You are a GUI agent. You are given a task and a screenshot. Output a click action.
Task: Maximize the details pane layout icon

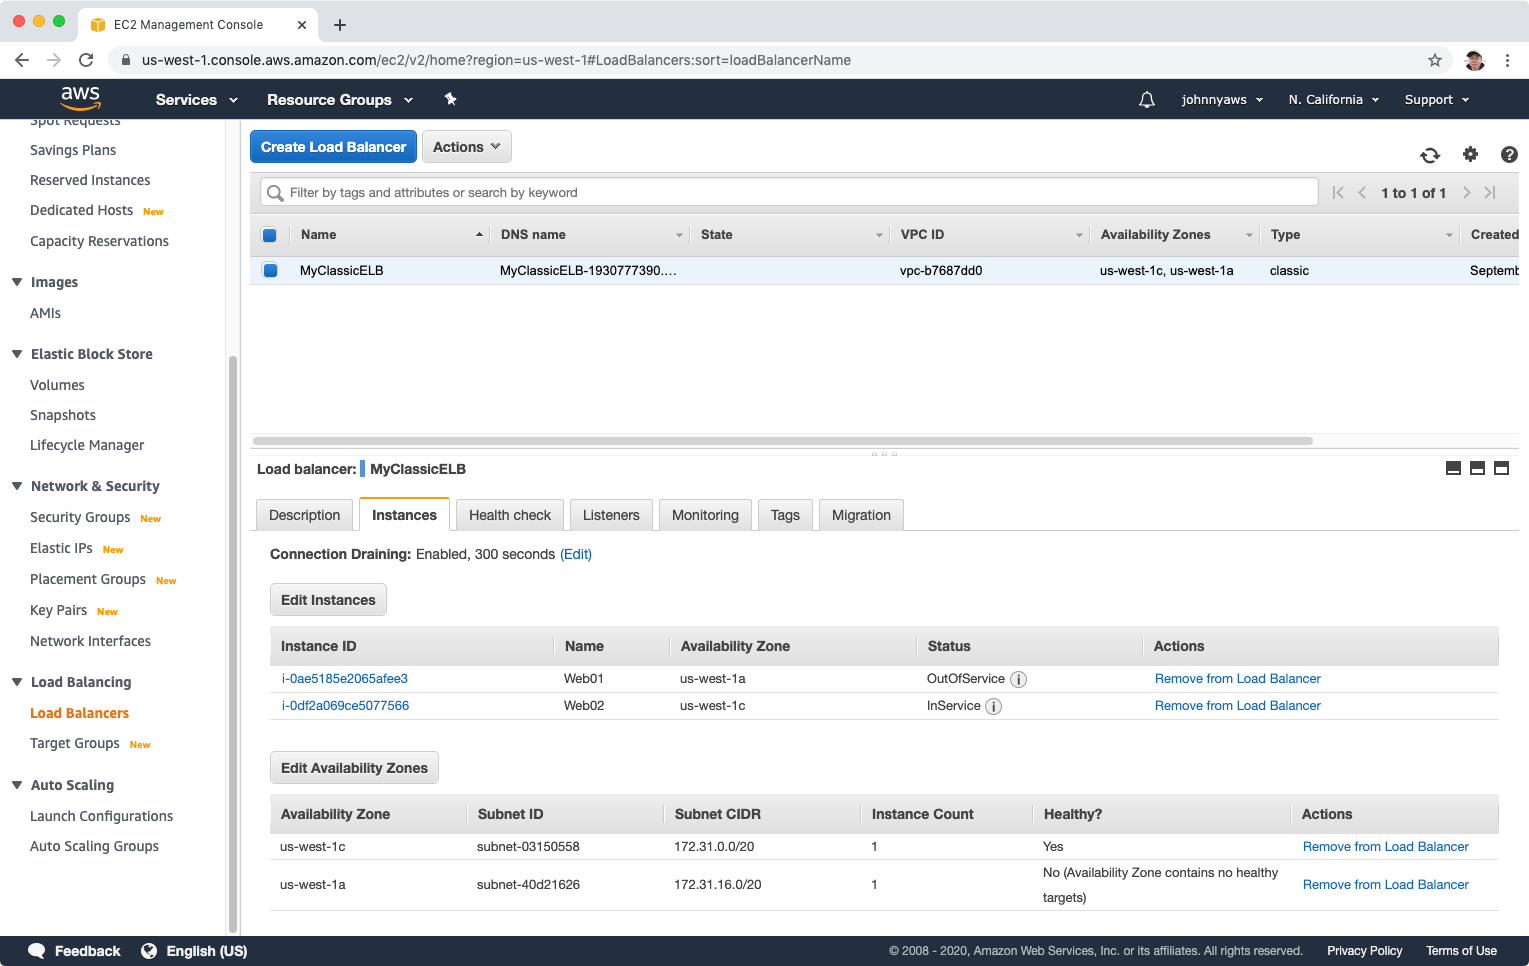[1501, 468]
